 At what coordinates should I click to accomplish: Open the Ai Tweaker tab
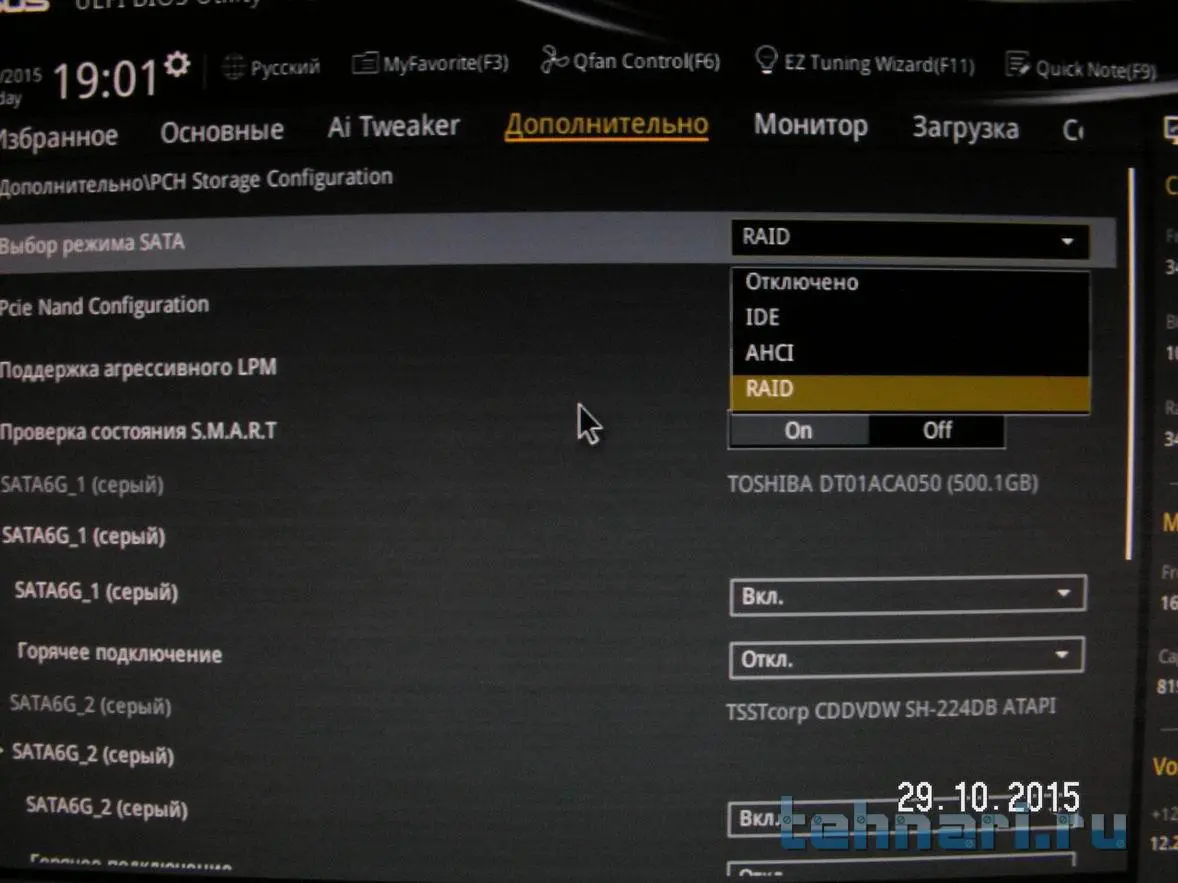[x=393, y=126]
